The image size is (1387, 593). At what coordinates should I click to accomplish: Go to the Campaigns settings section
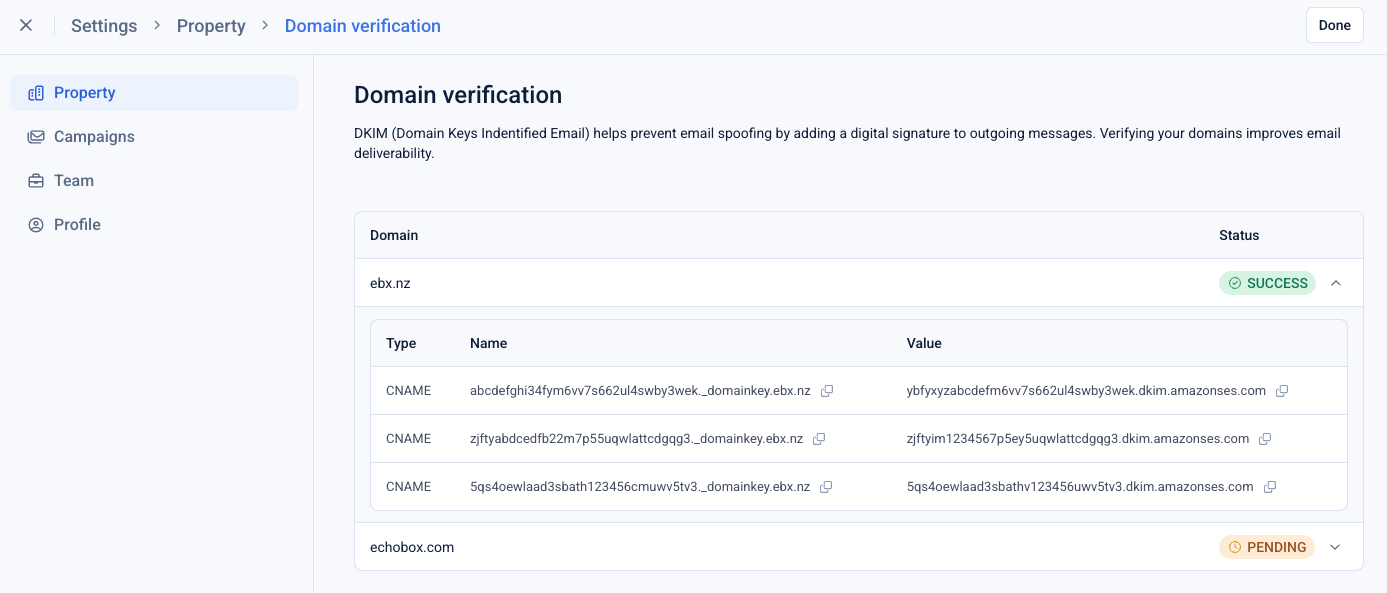click(94, 137)
